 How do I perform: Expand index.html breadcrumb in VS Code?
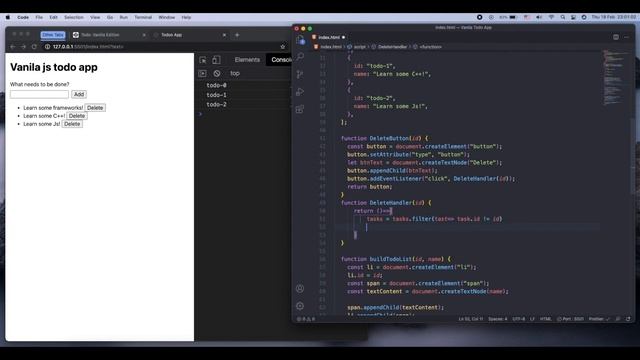coord(328,47)
